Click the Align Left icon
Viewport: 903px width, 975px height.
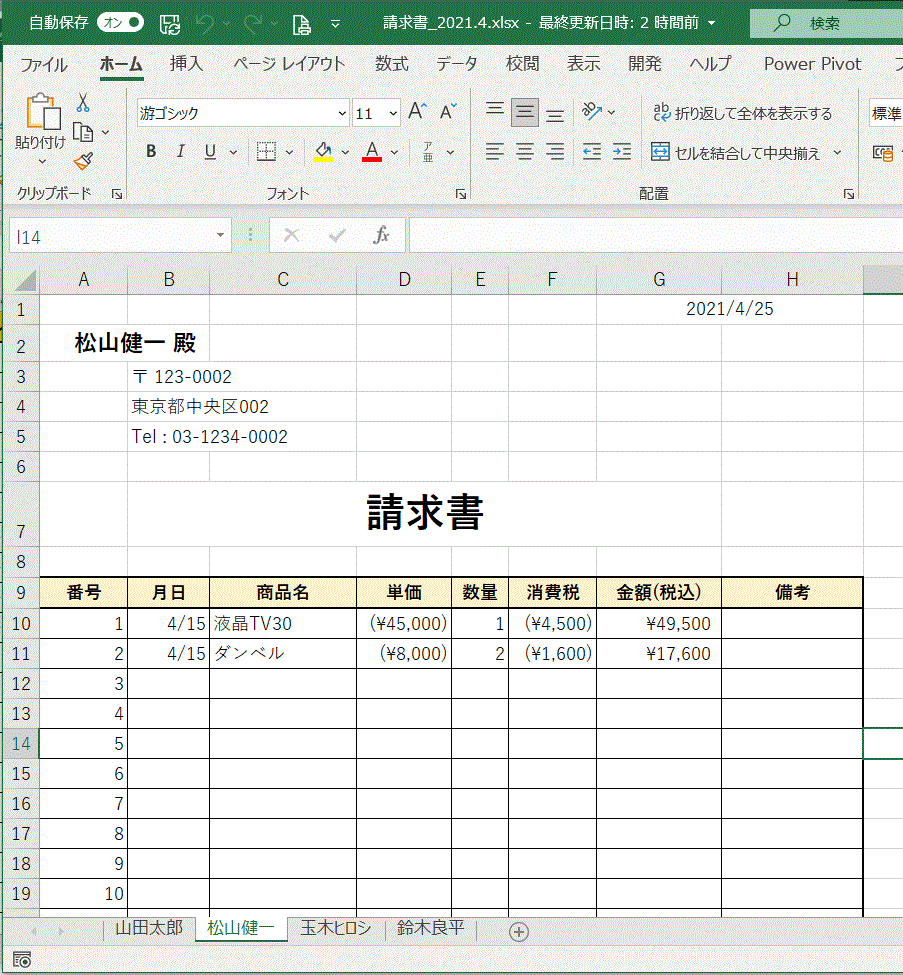(x=495, y=152)
